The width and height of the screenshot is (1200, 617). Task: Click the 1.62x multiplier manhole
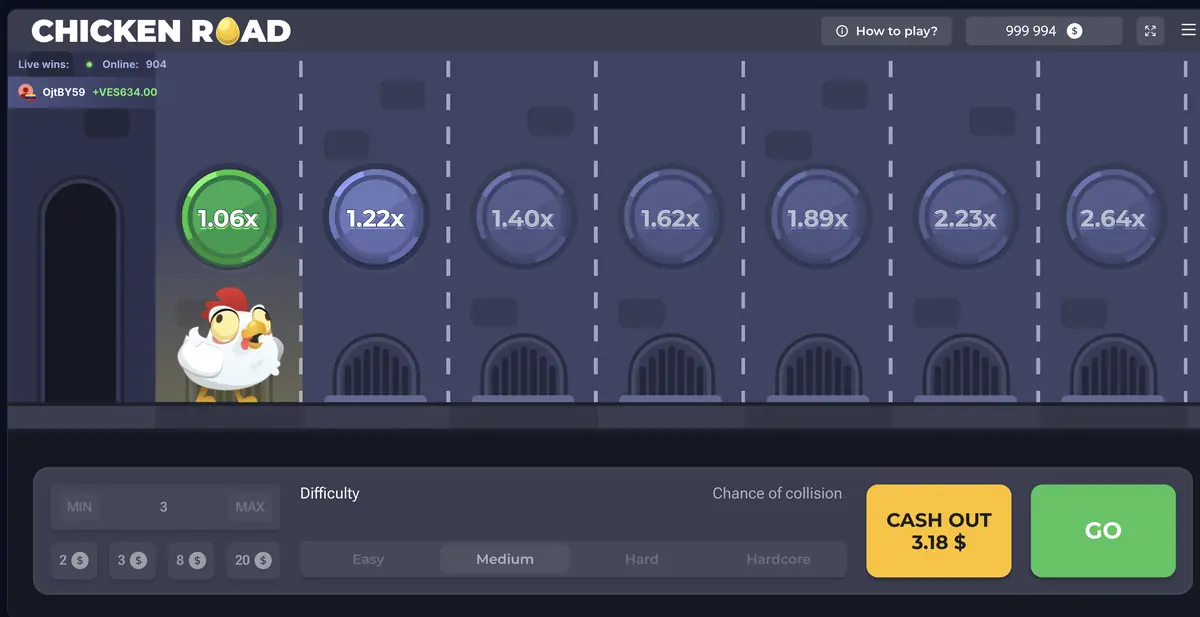click(670, 218)
